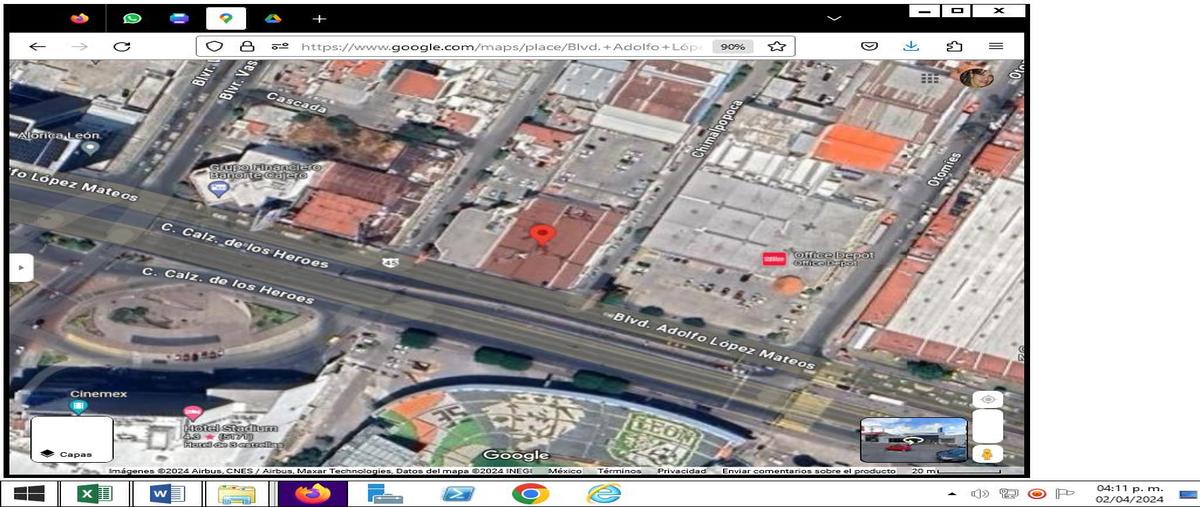Launch Excel from the taskbar

[94, 493]
